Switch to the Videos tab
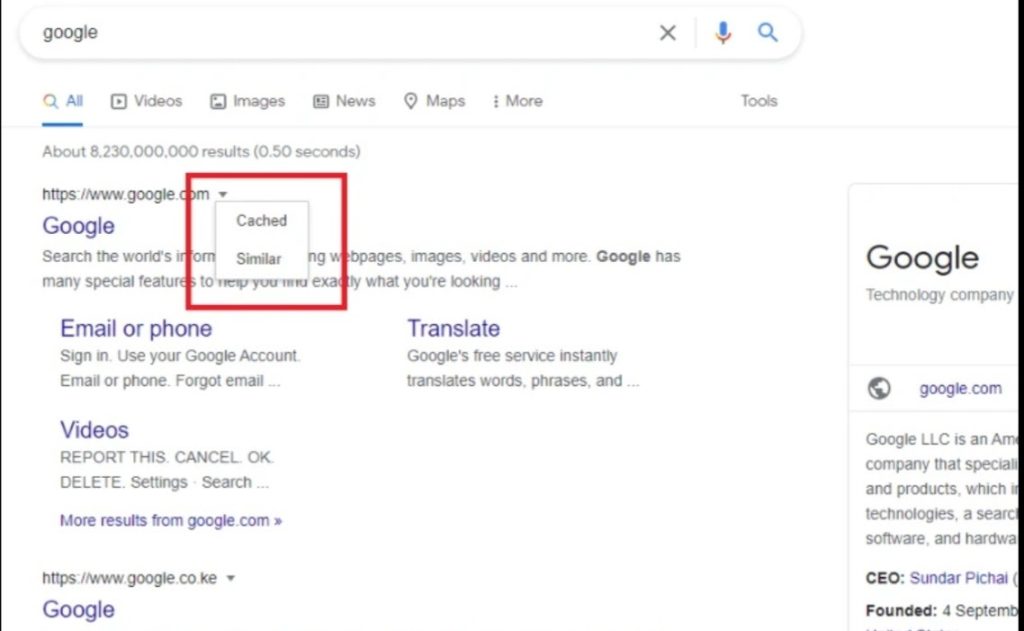The image size is (1024, 631). coord(146,101)
